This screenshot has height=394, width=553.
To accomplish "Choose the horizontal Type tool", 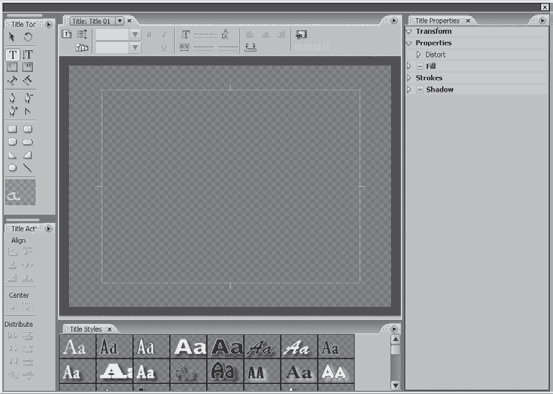I will point(12,55).
